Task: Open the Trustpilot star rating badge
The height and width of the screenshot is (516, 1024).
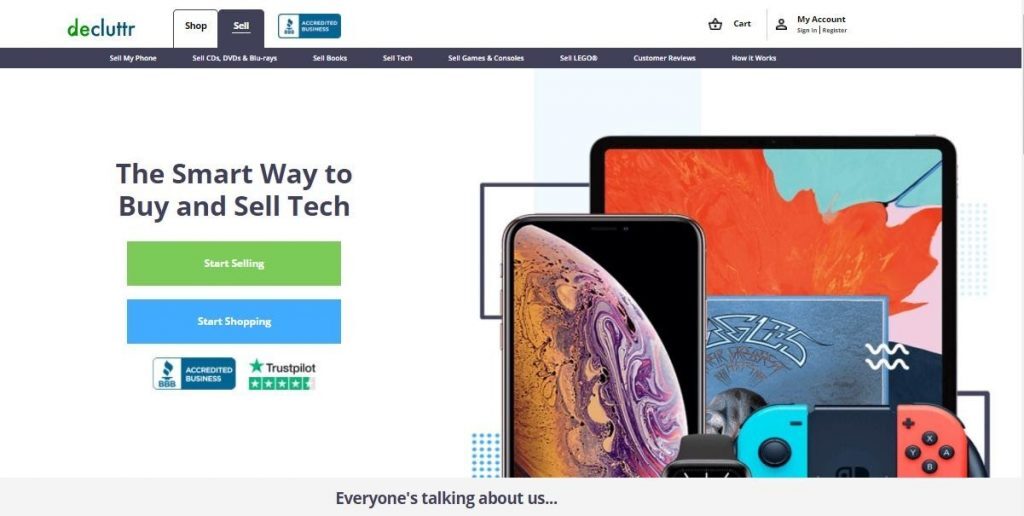Action: click(x=282, y=374)
